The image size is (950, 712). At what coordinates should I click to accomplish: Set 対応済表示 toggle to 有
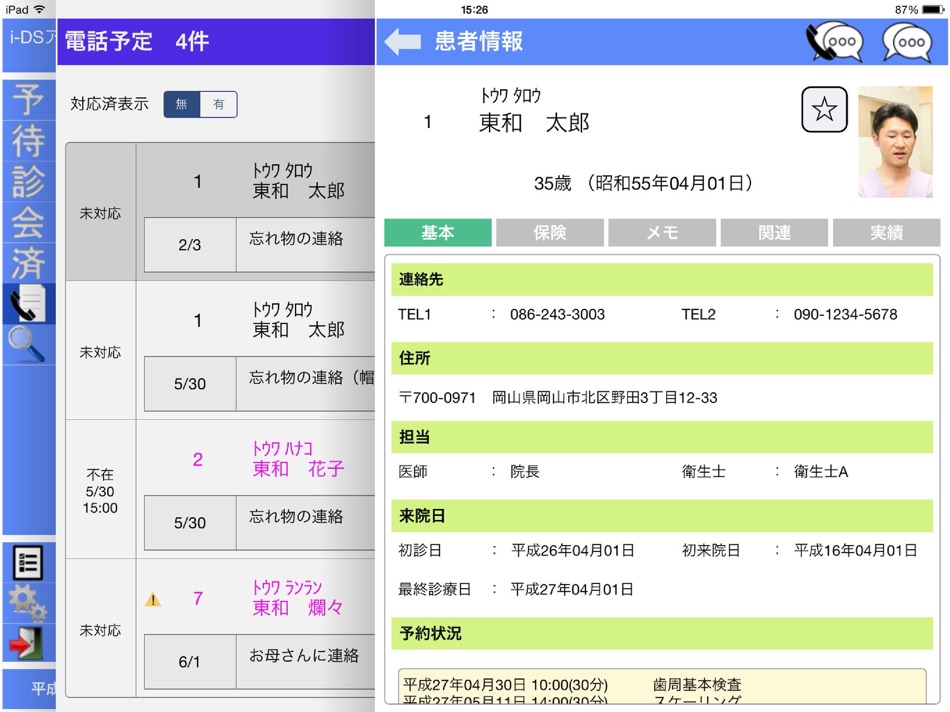click(x=218, y=104)
